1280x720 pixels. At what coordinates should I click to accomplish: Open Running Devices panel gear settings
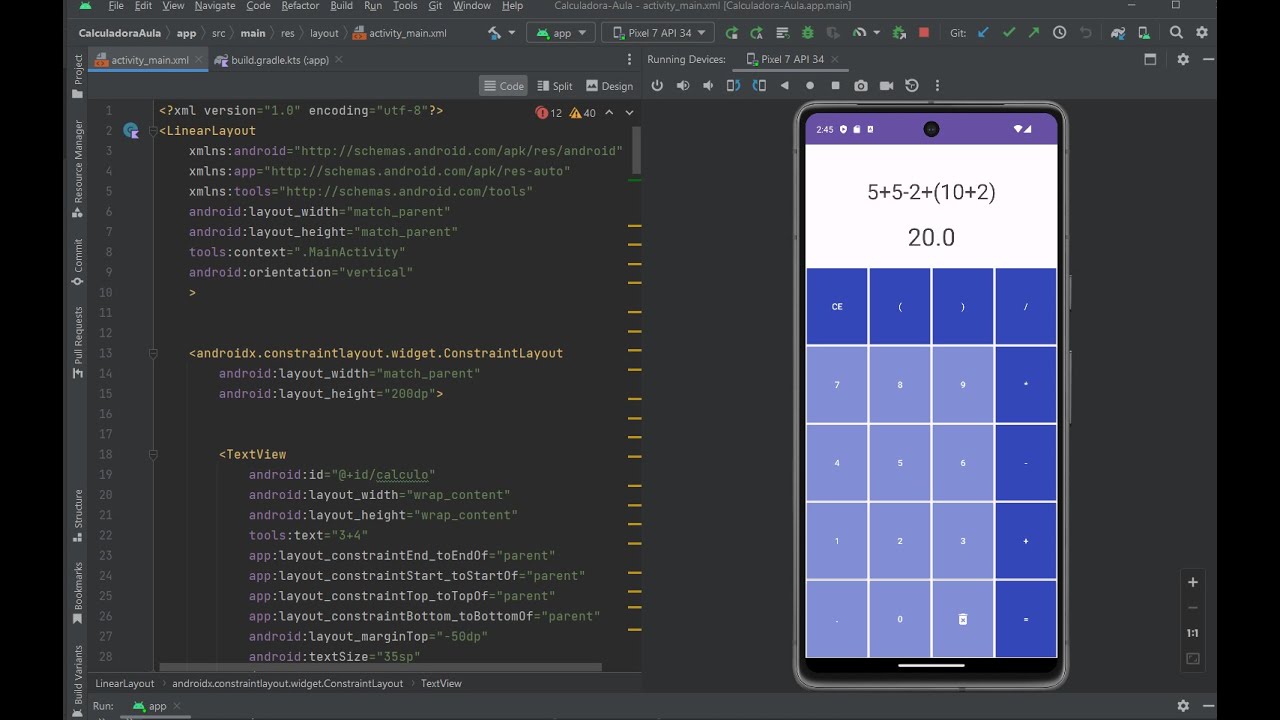(x=1183, y=59)
